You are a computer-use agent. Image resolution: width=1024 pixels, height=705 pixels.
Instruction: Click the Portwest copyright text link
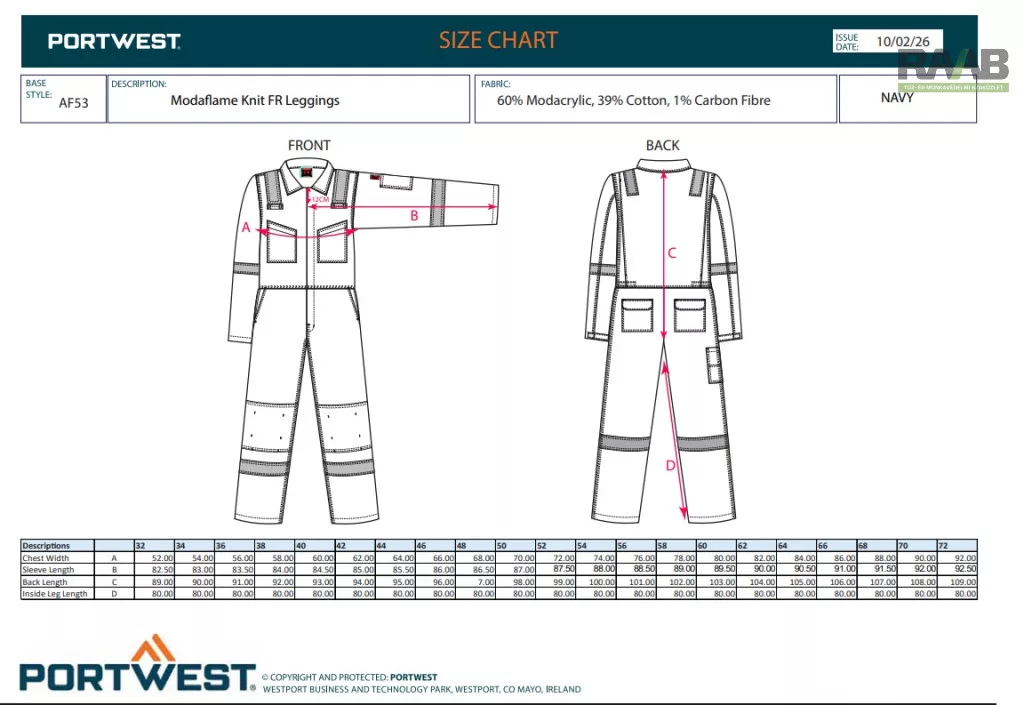click(x=413, y=677)
